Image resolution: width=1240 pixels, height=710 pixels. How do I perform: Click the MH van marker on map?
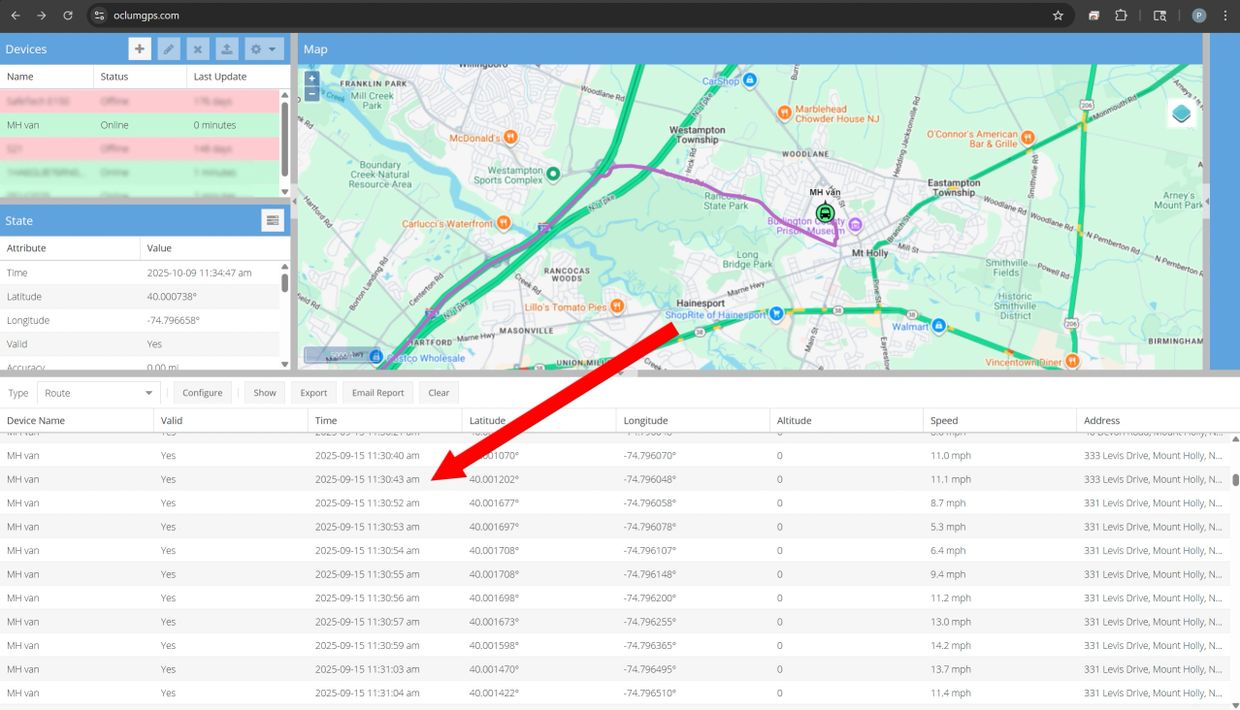(x=825, y=212)
